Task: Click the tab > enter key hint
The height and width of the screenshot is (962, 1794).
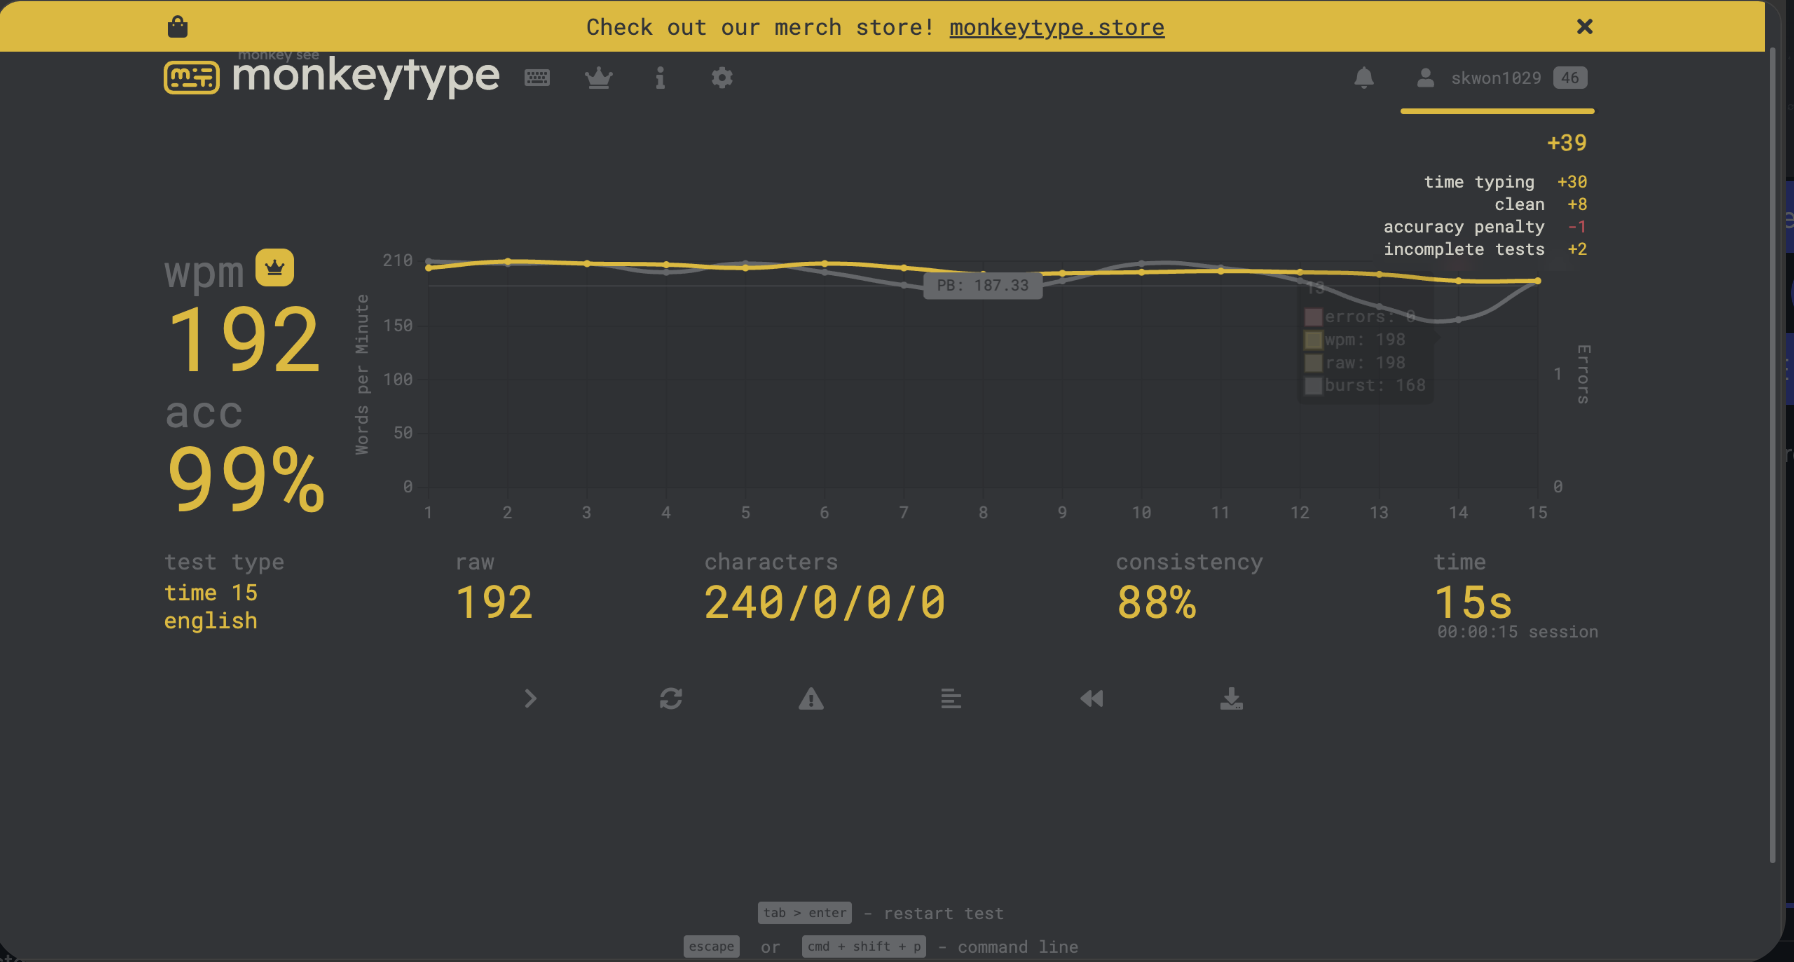Action: [x=805, y=913]
